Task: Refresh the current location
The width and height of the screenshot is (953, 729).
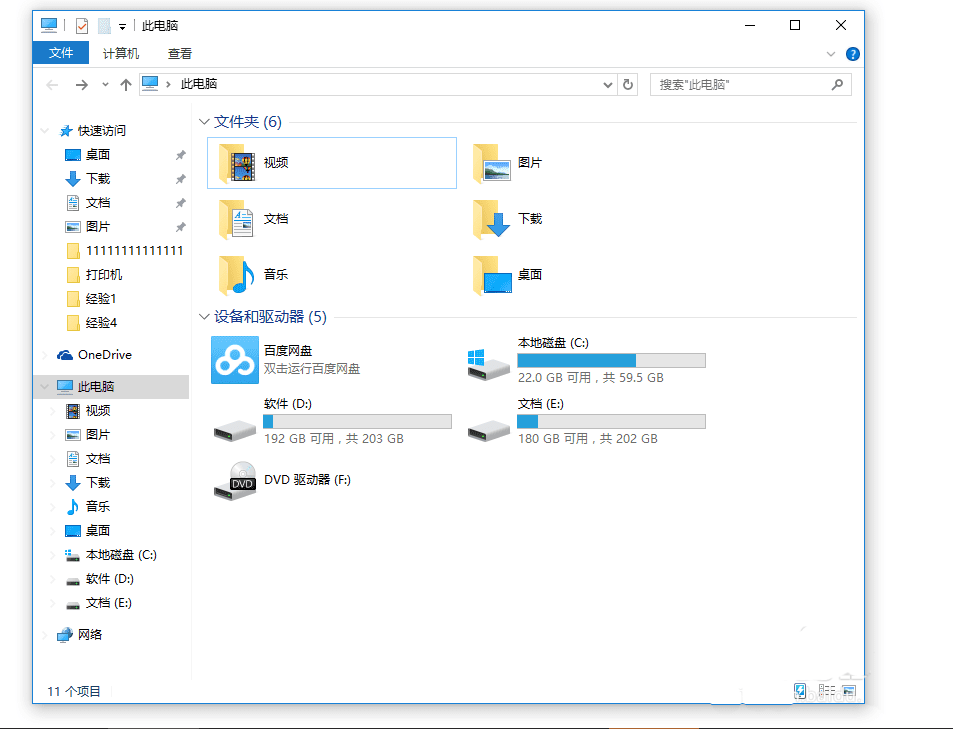Action: point(628,85)
